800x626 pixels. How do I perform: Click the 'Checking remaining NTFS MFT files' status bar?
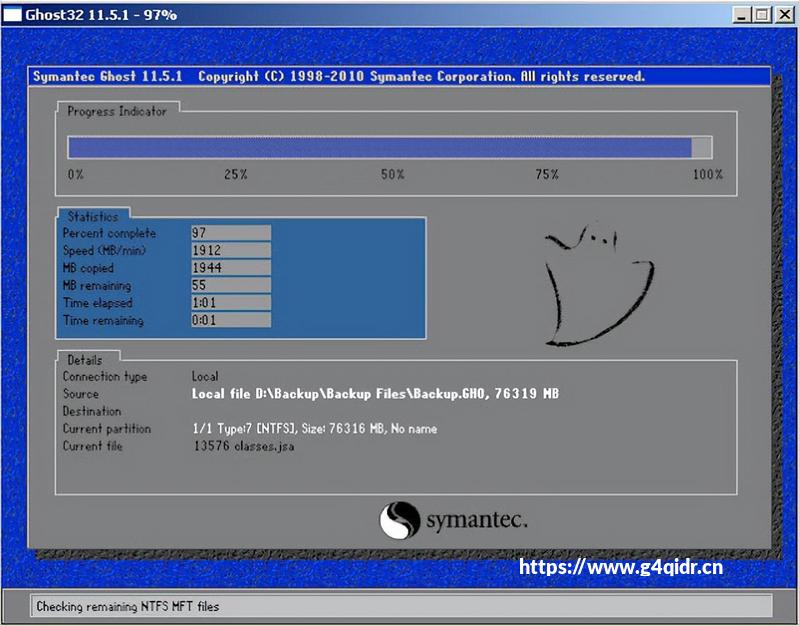(x=401, y=606)
